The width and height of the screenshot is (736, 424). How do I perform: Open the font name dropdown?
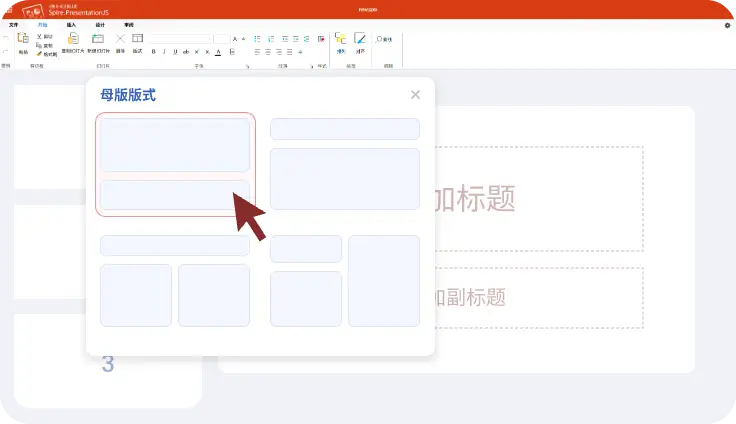pyautogui.click(x=180, y=39)
